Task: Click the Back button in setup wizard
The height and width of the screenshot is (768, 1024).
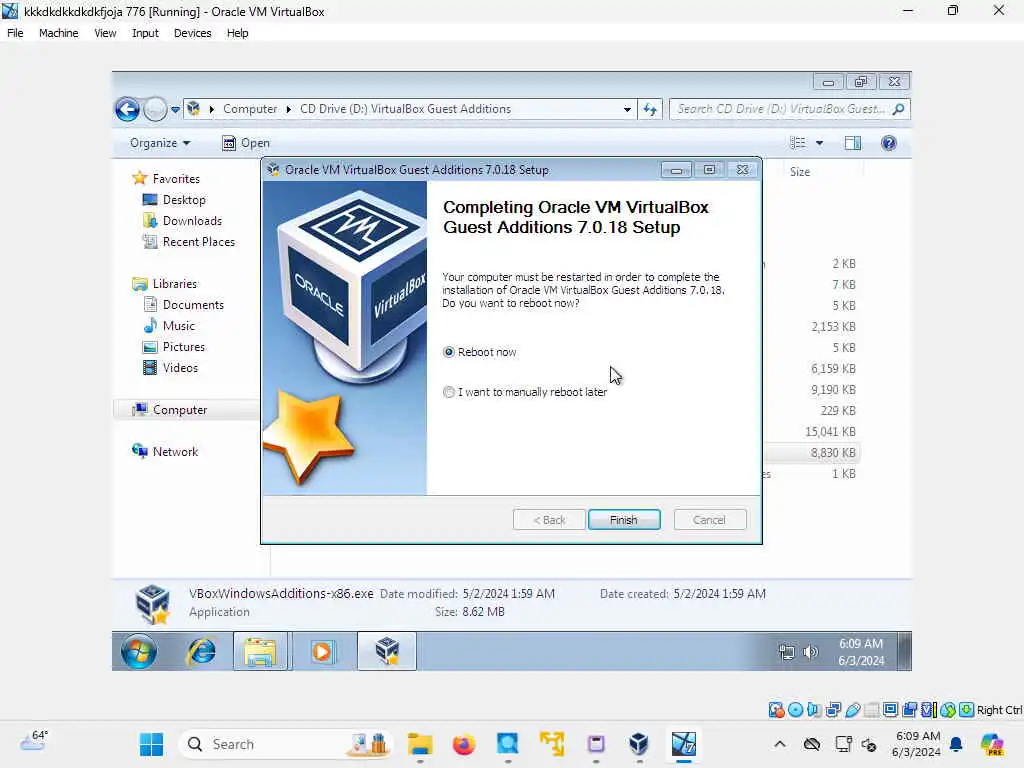Action: [549, 520]
